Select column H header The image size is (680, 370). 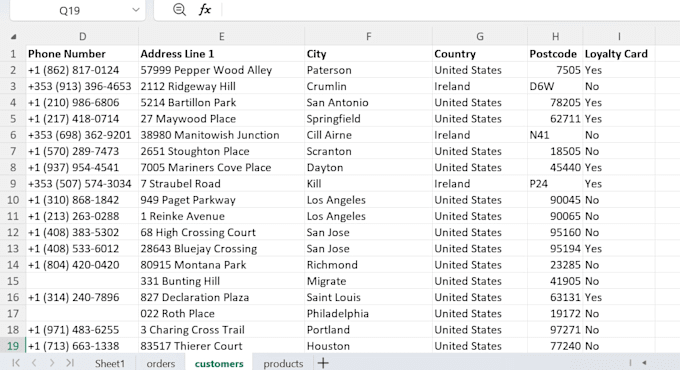pos(556,37)
